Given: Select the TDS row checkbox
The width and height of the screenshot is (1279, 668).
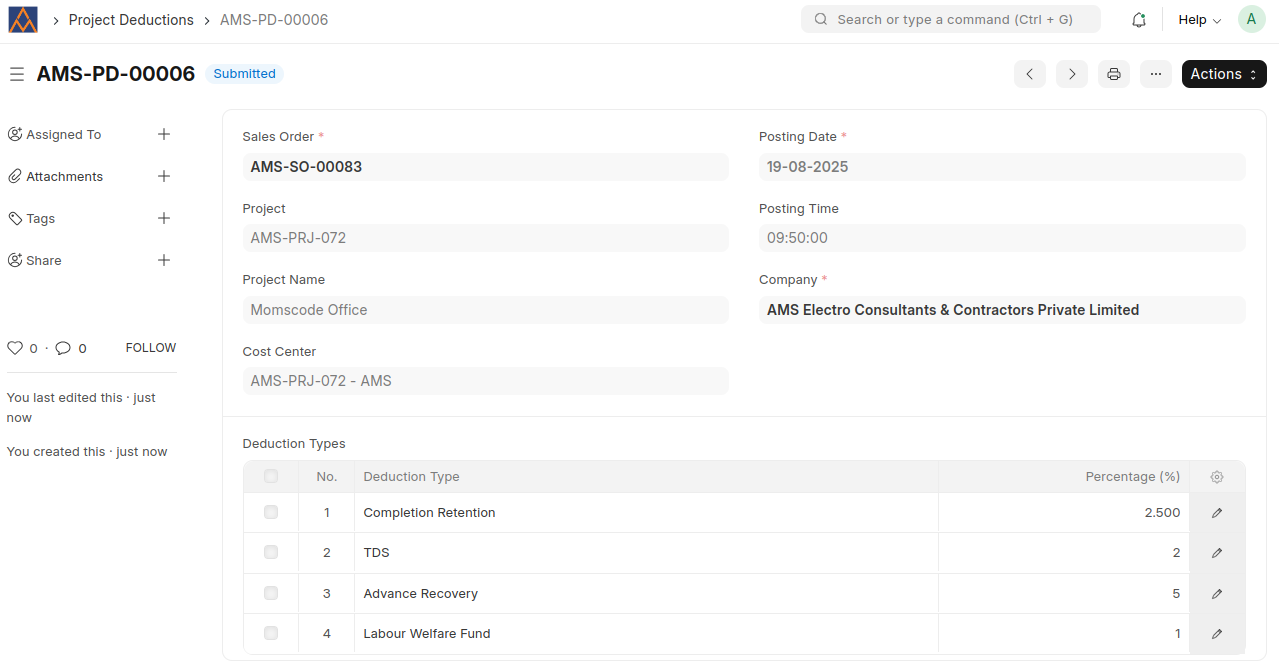Looking at the screenshot, I should (x=271, y=552).
